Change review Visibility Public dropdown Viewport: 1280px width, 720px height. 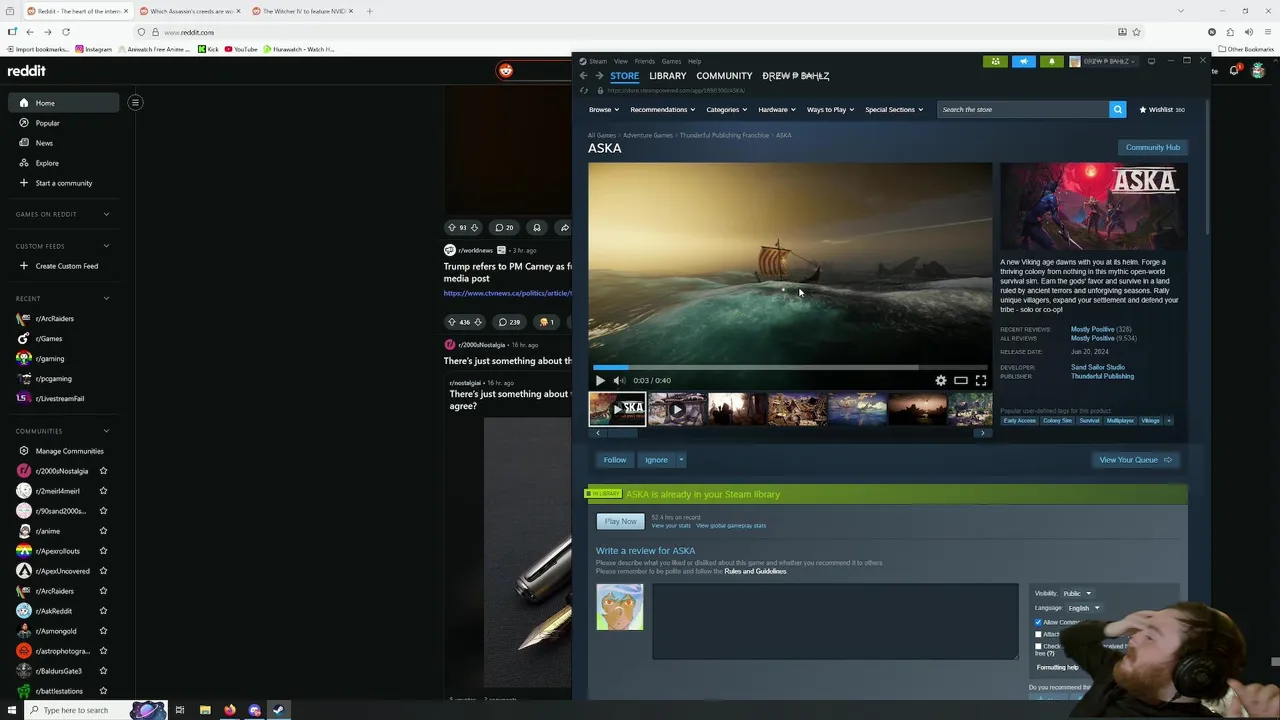1077,594
